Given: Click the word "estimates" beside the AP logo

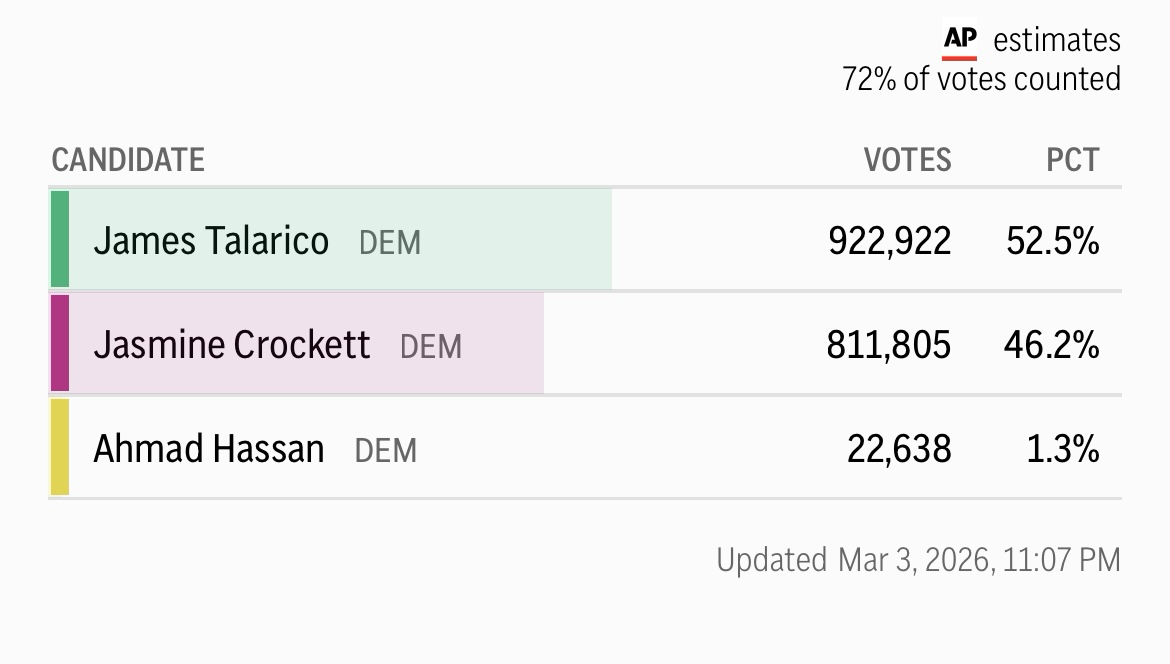Looking at the screenshot, I should [x=1057, y=40].
